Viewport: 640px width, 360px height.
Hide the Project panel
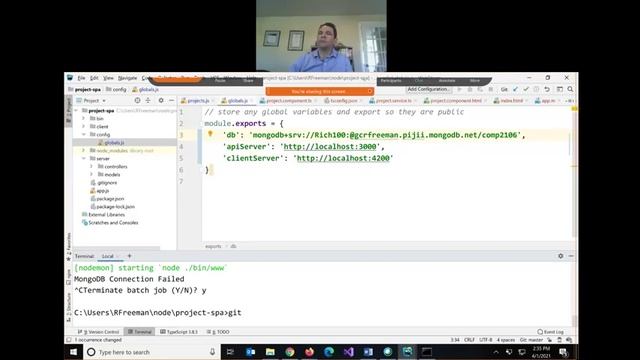tap(171, 100)
